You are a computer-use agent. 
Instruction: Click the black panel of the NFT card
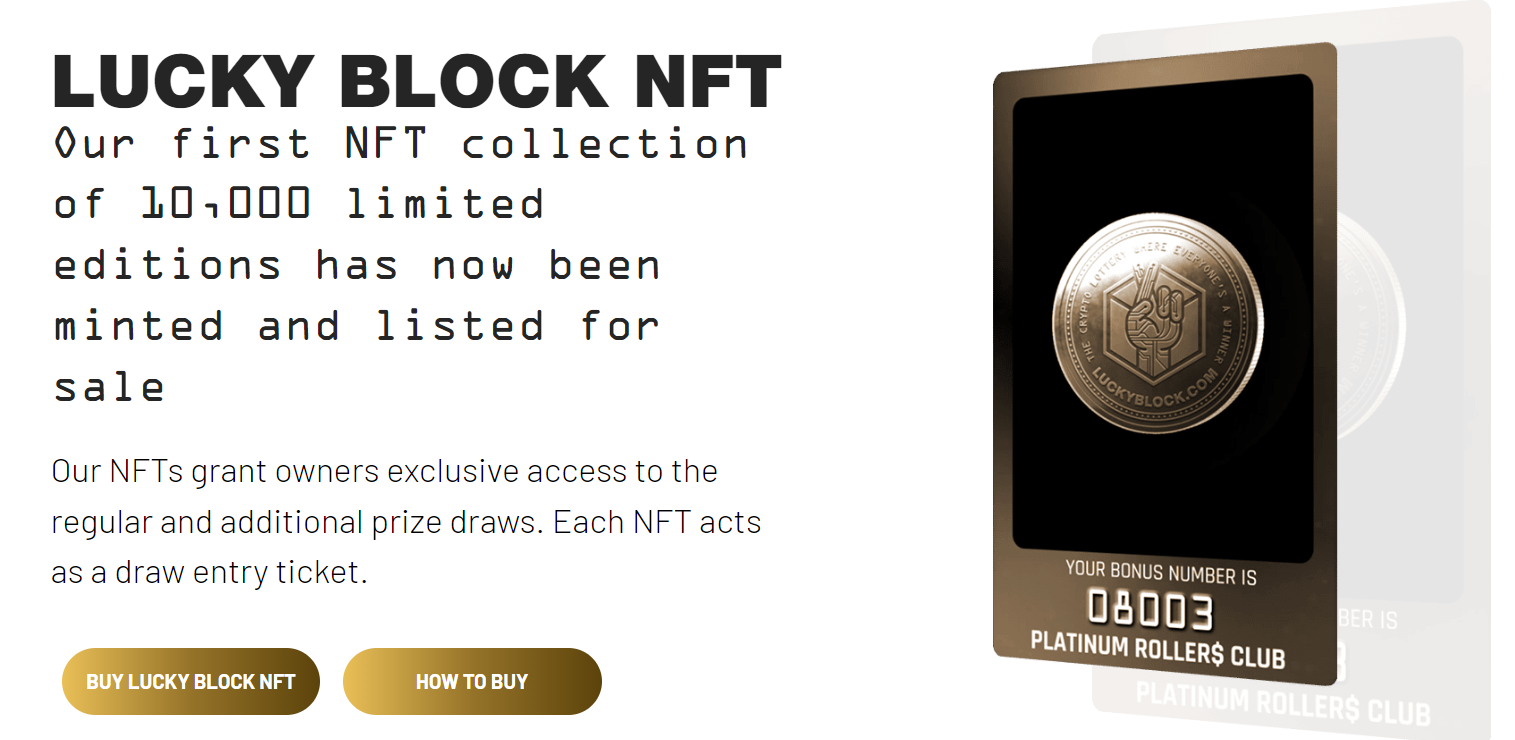click(1163, 311)
